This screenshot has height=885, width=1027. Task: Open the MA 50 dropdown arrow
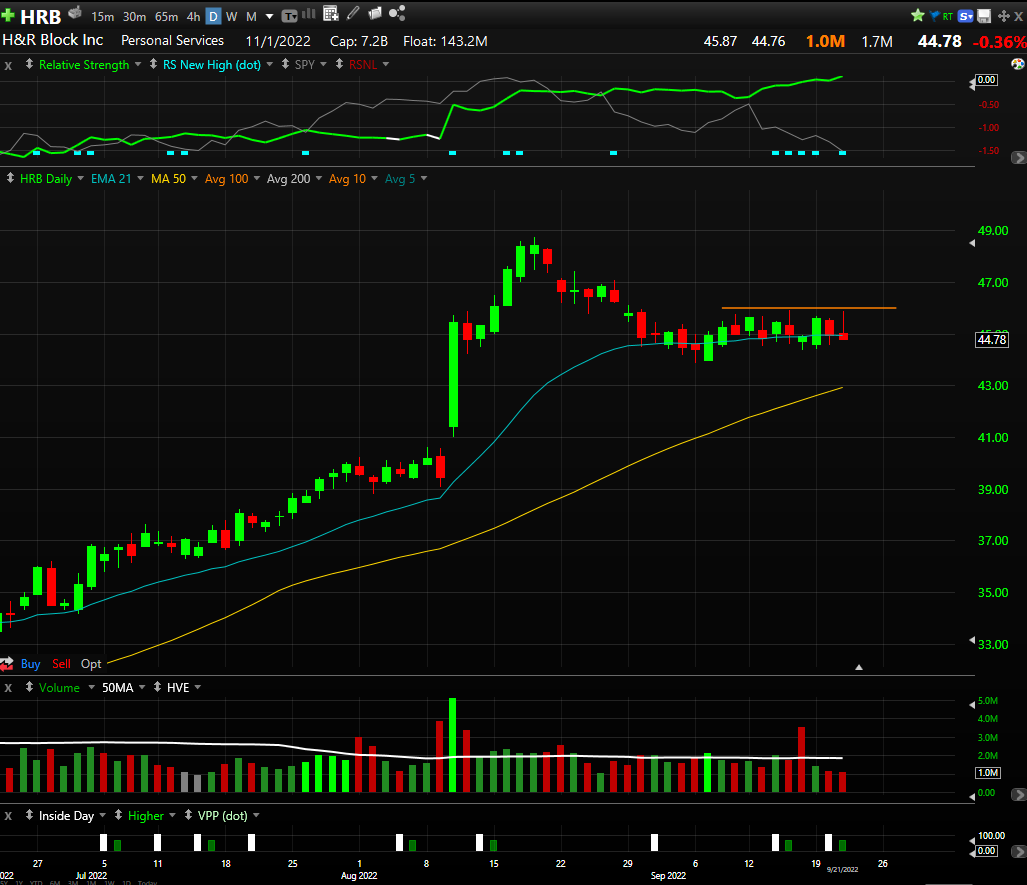point(194,178)
